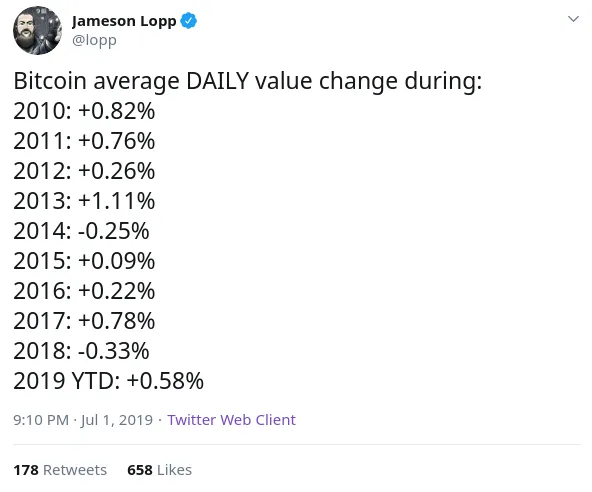This screenshot has width=592, height=492.
Task: Visit the @lopp handle link
Action: pyautogui.click(x=94, y=40)
